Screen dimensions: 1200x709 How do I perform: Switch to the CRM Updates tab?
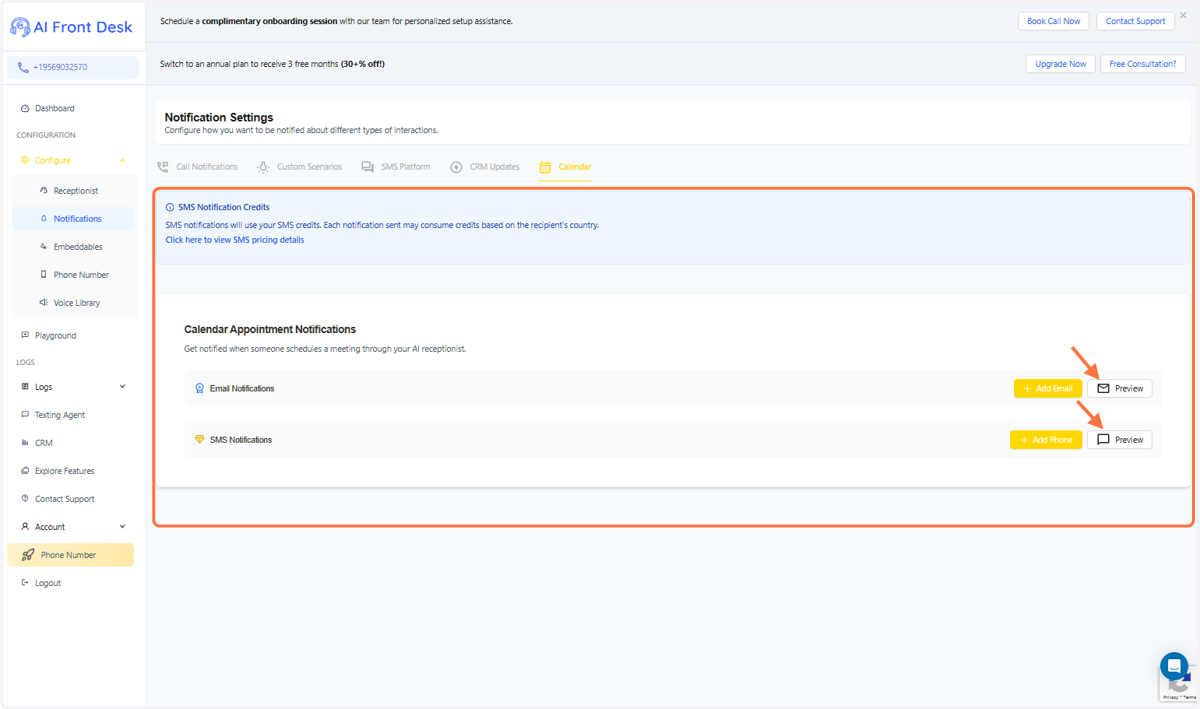[x=485, y=167]
